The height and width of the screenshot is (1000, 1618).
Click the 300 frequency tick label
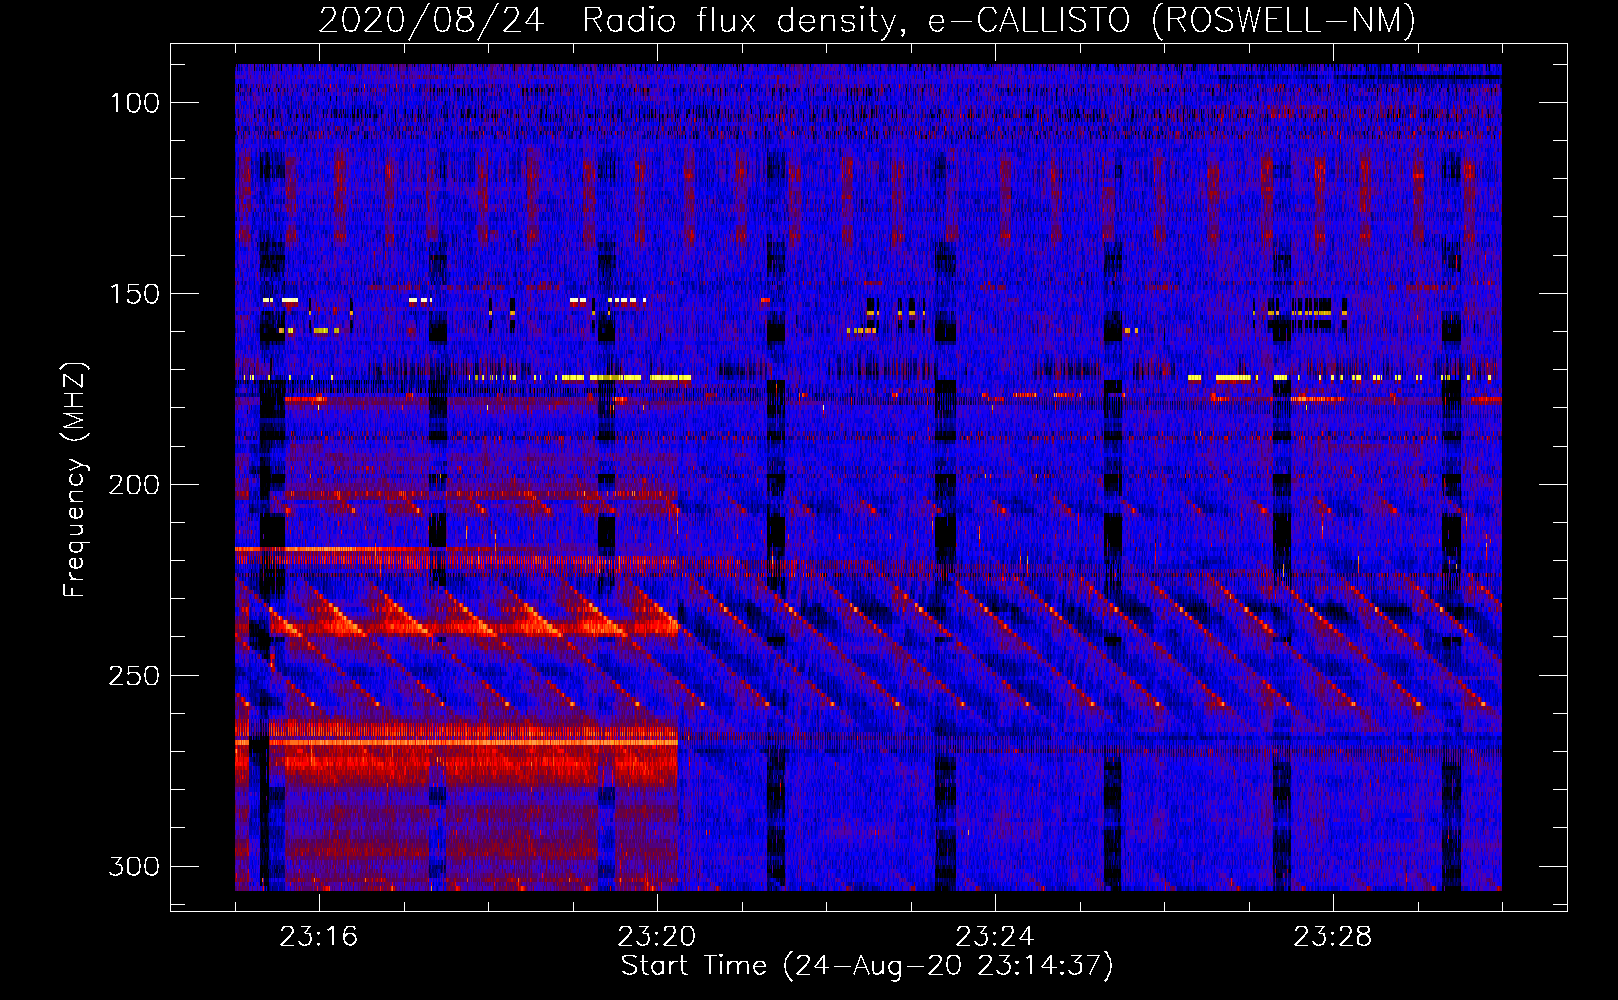coord(134,866)
